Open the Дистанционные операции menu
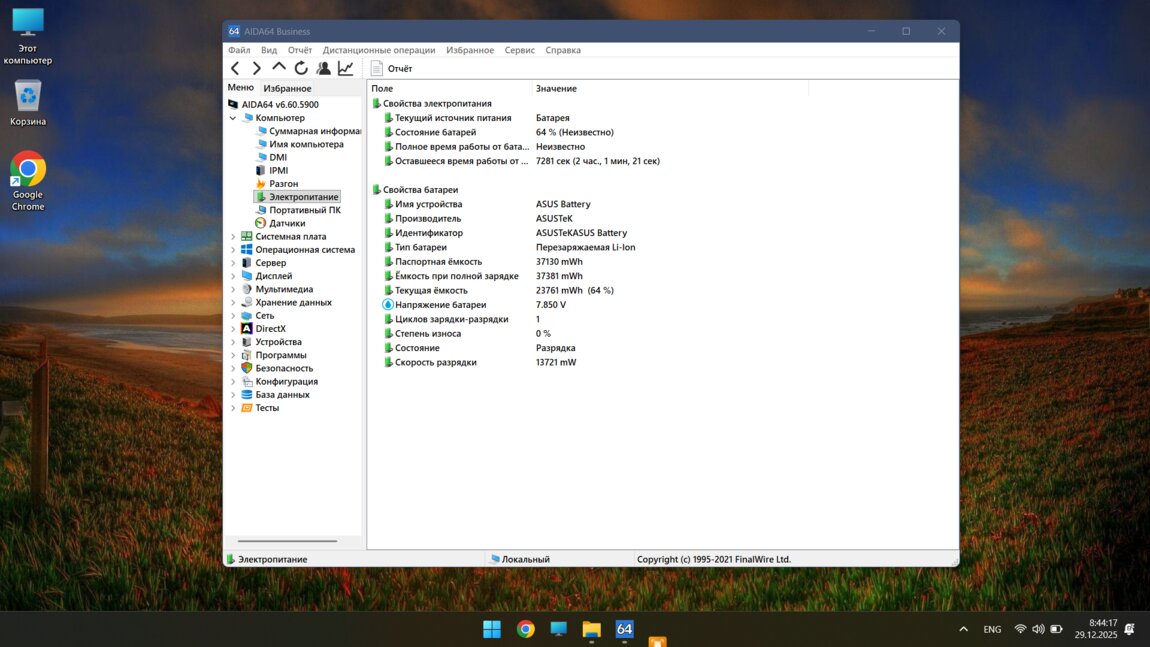 click(x=378, y=50)
